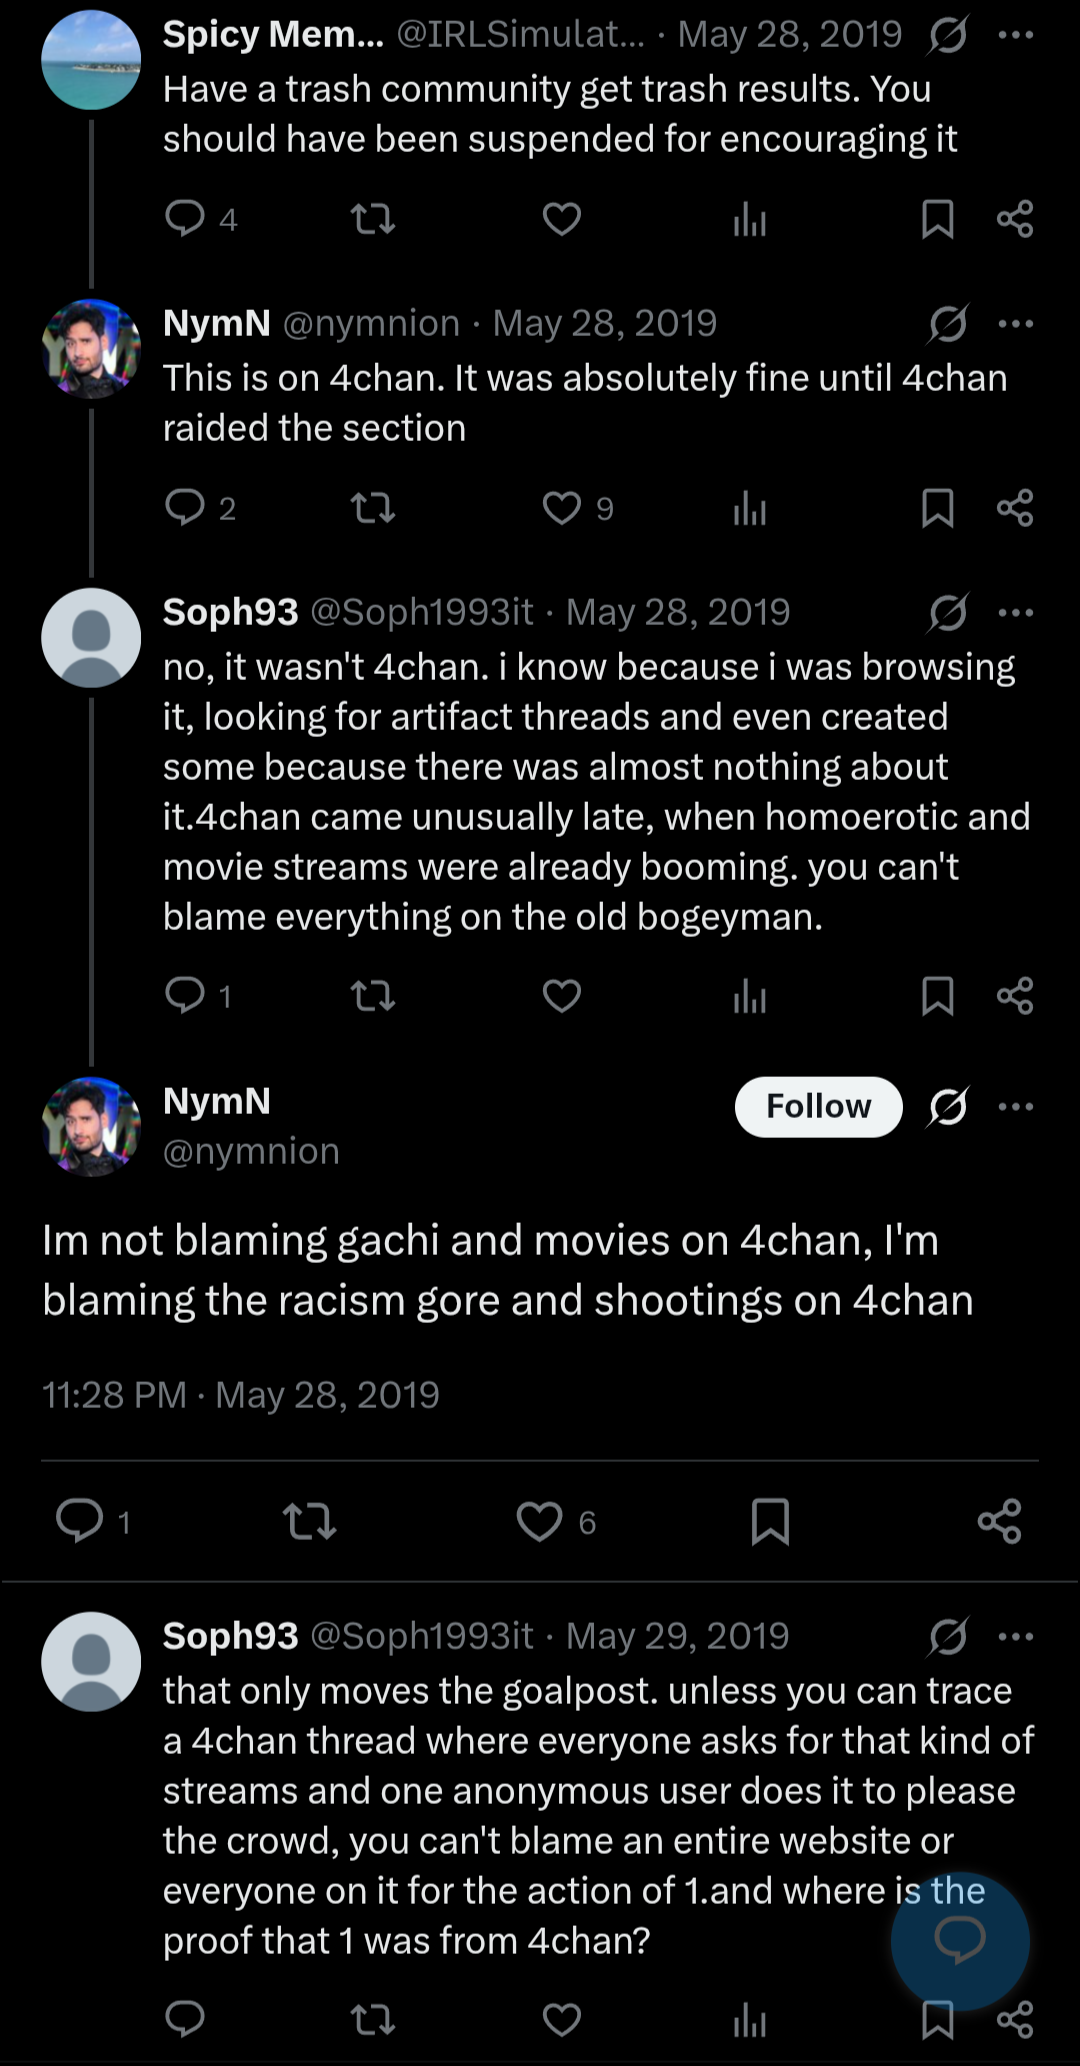Share NymN's main tweet
Viewport: 1080px width, 2066px height.
click(999, 1521)
